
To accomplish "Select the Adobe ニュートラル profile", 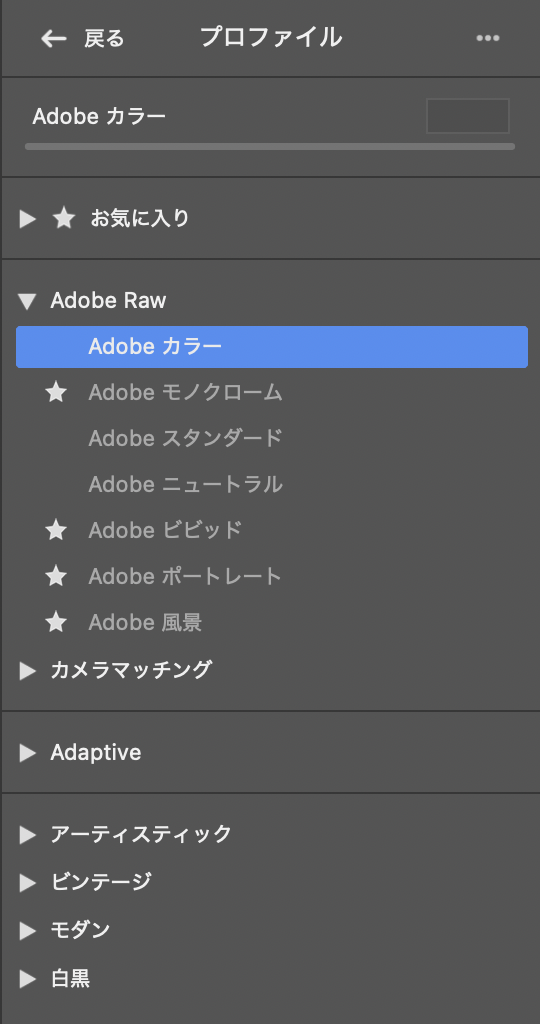I will click(185, 485).
